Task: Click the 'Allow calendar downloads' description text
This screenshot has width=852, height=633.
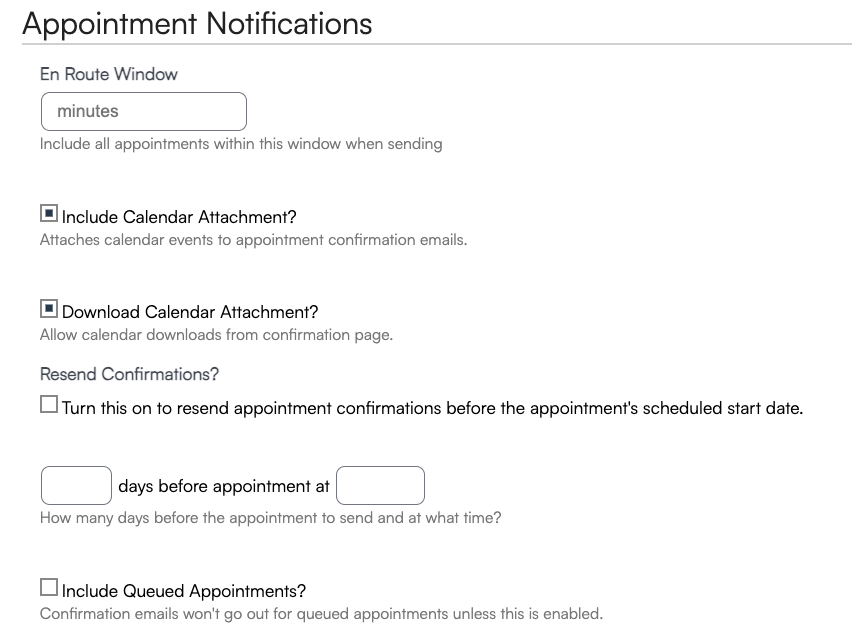Action: 216,335
